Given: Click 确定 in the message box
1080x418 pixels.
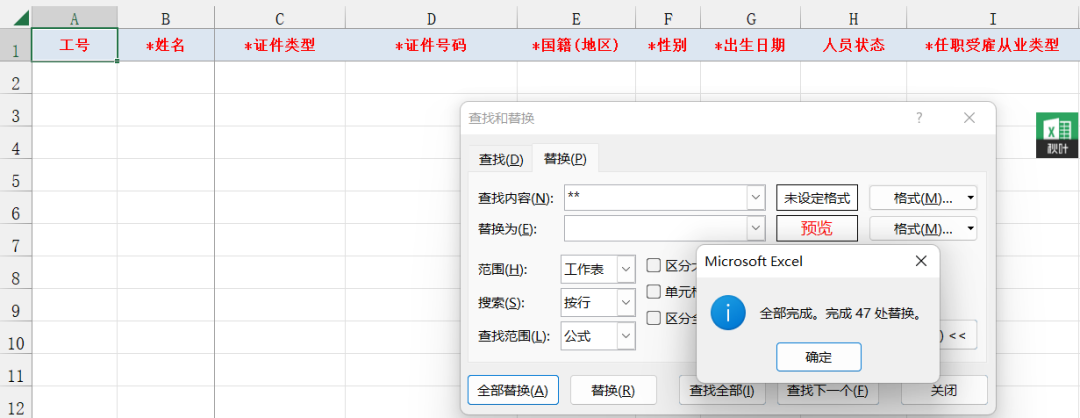Looking at the screenshot, I should tap(818, 357).
